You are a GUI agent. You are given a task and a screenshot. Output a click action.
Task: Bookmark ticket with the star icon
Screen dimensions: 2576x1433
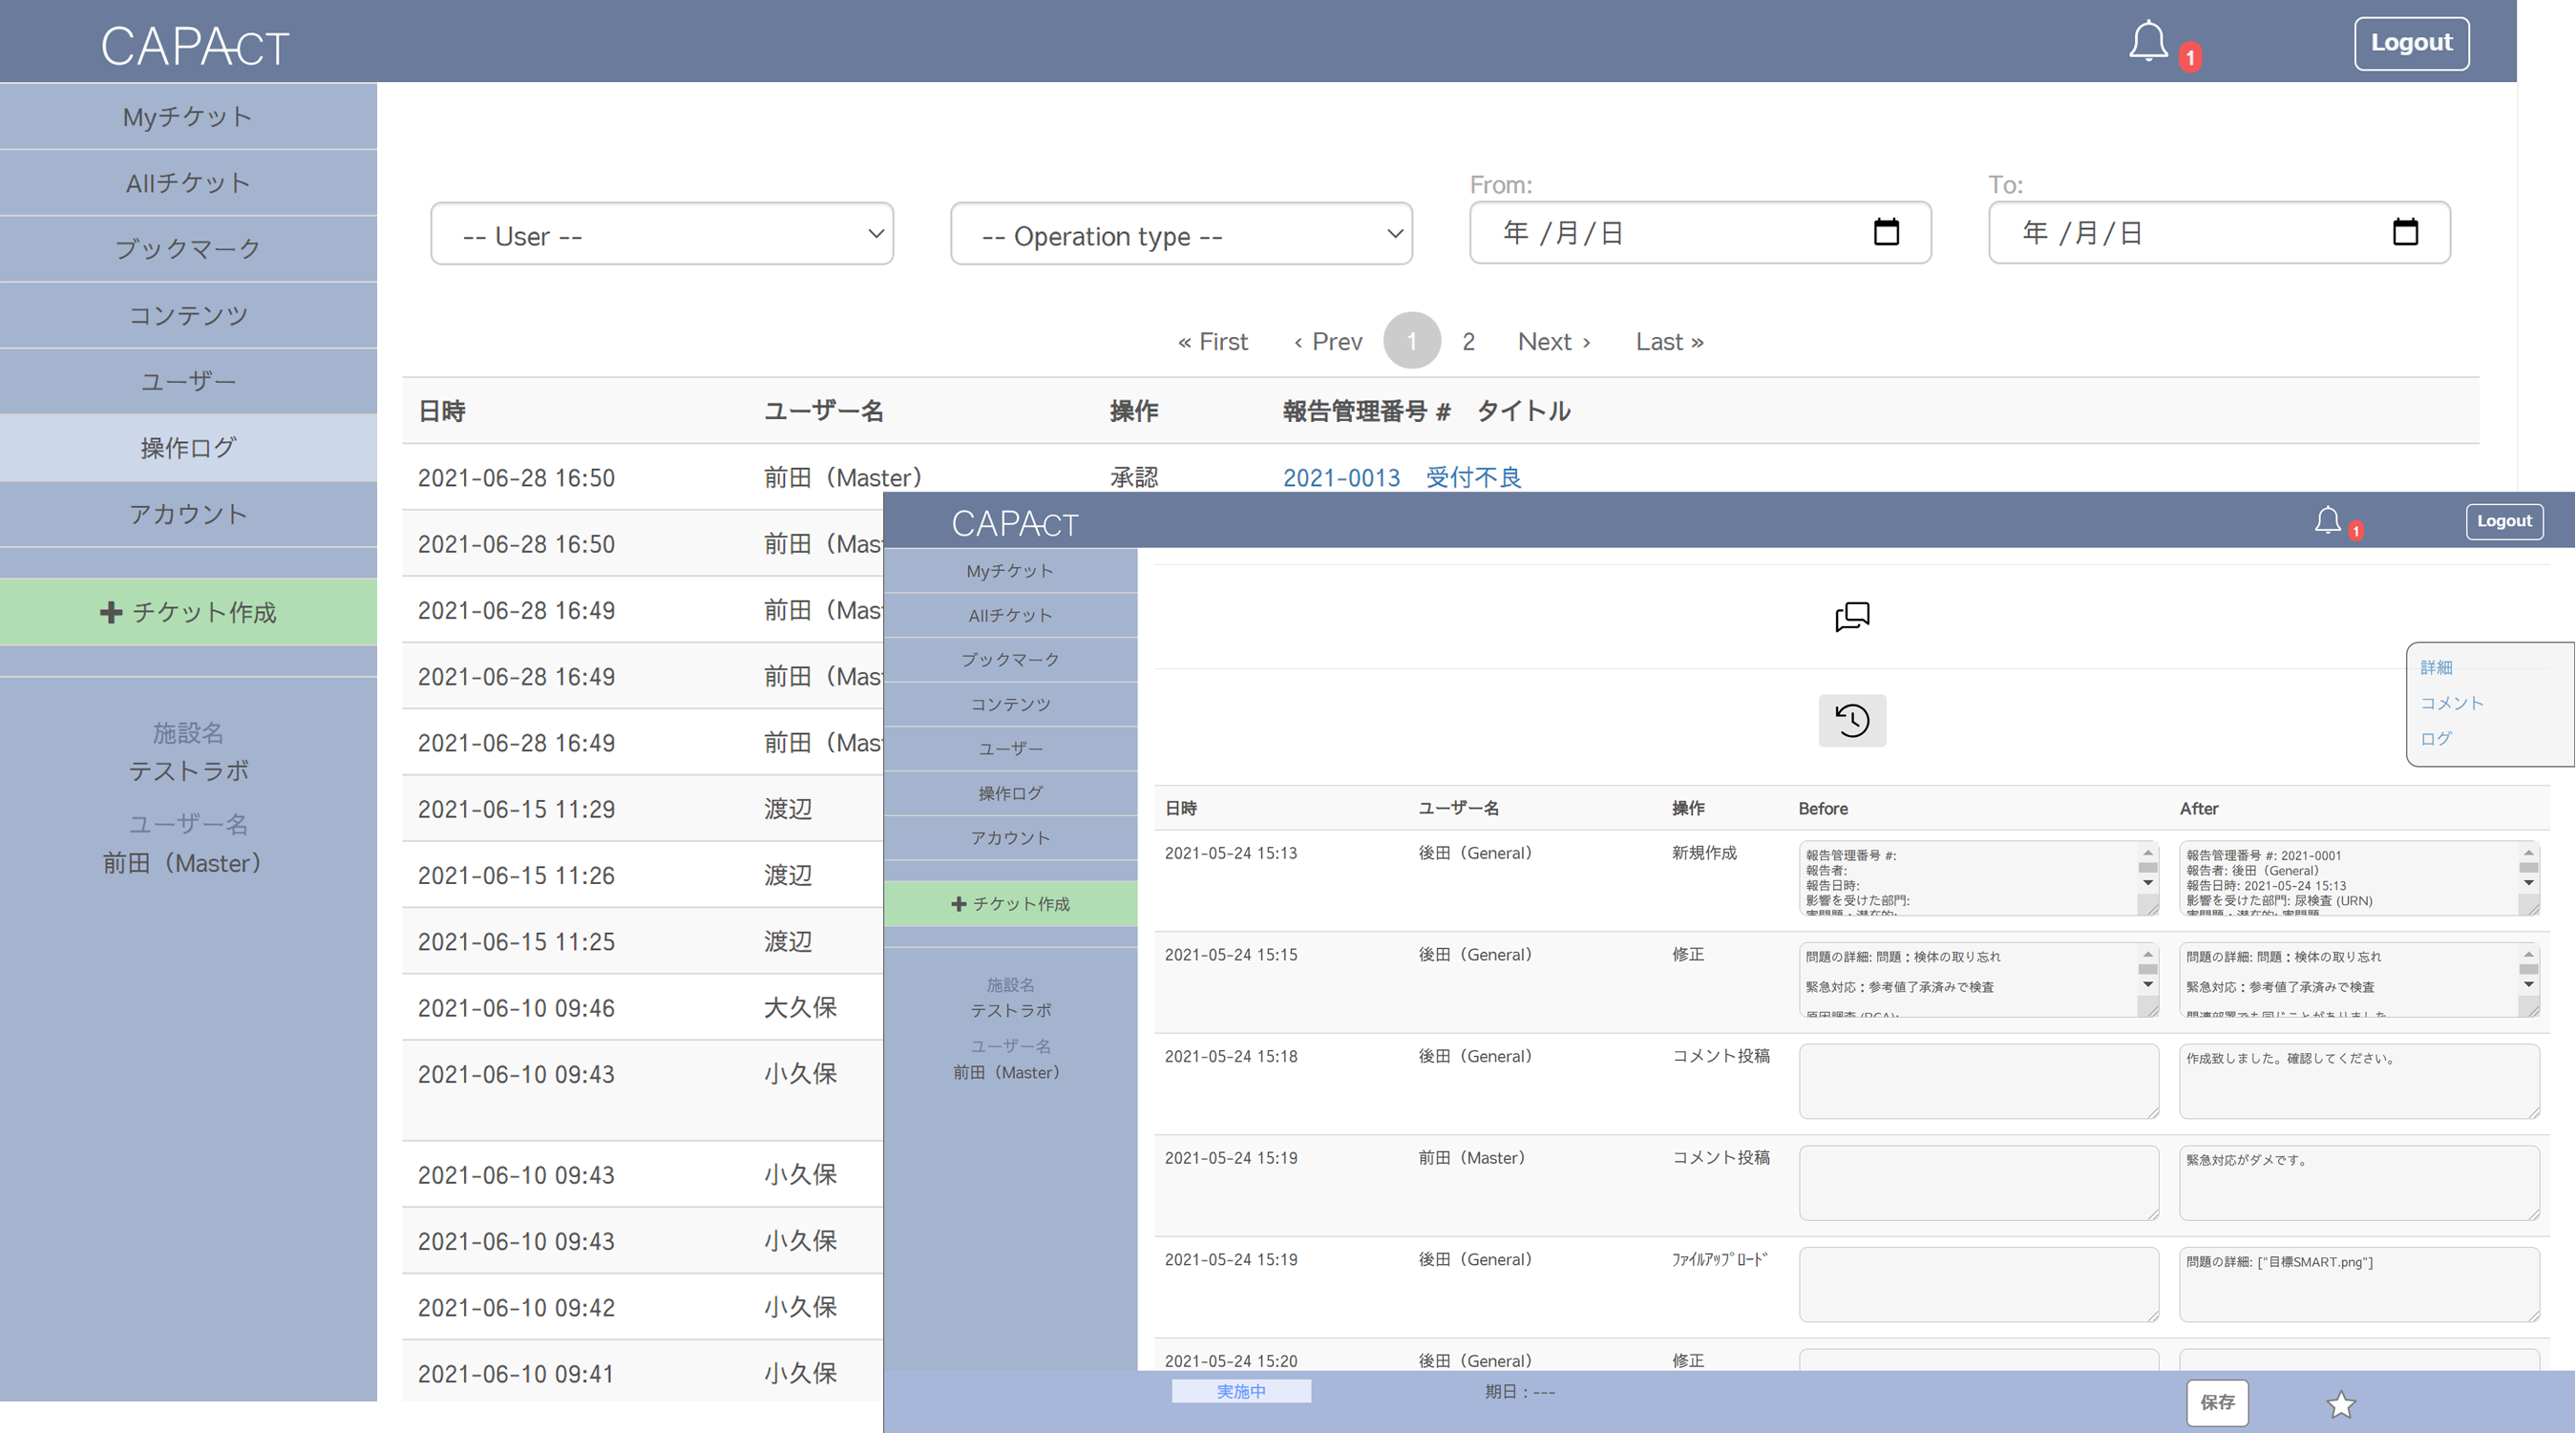click(2340, 1404)
